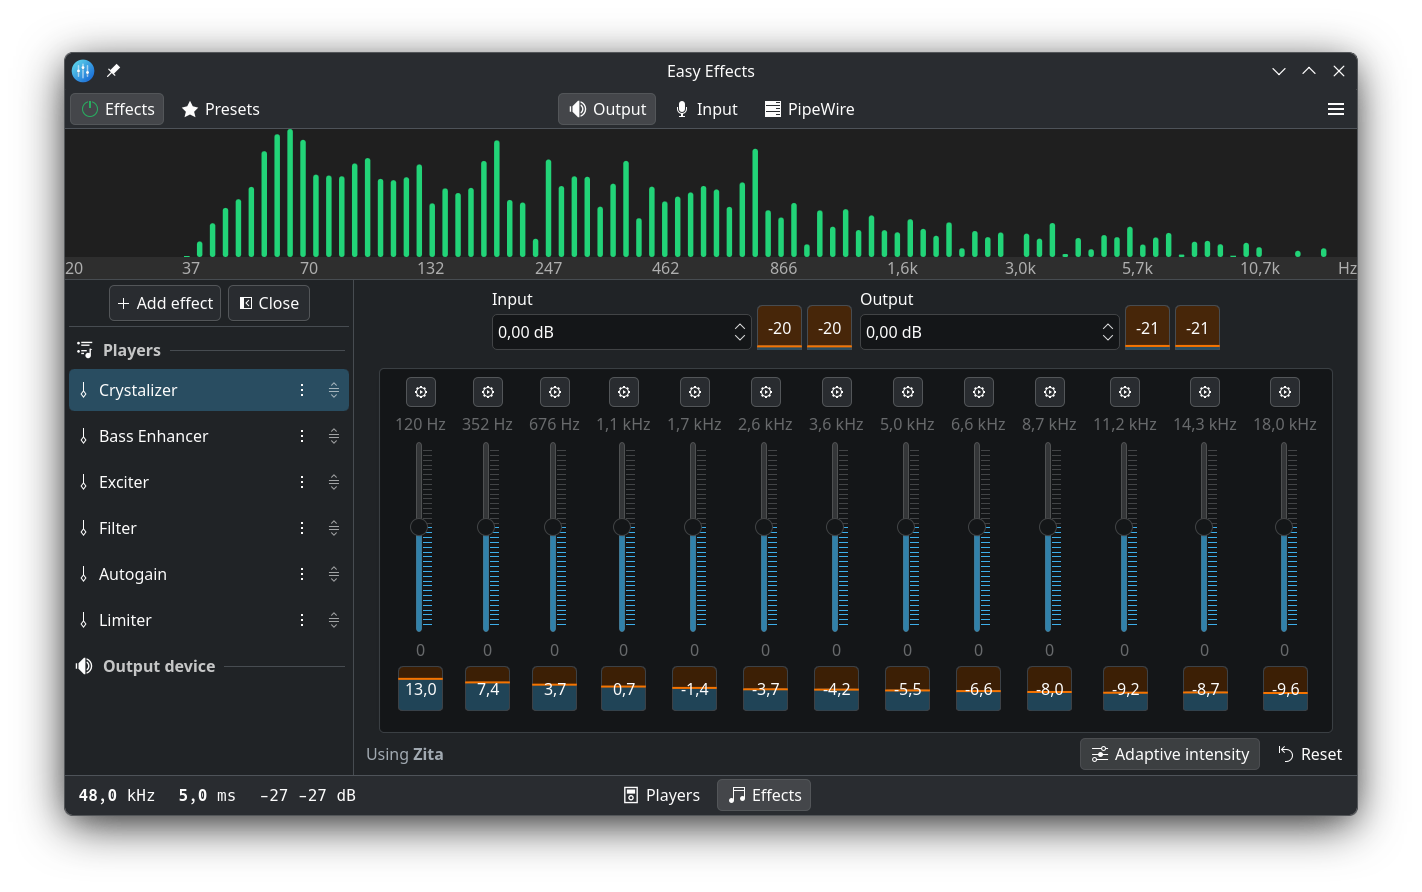The image size is (1422, 892).
Task: Switch to the PipeWire tab
Action: tap(809, 109)
